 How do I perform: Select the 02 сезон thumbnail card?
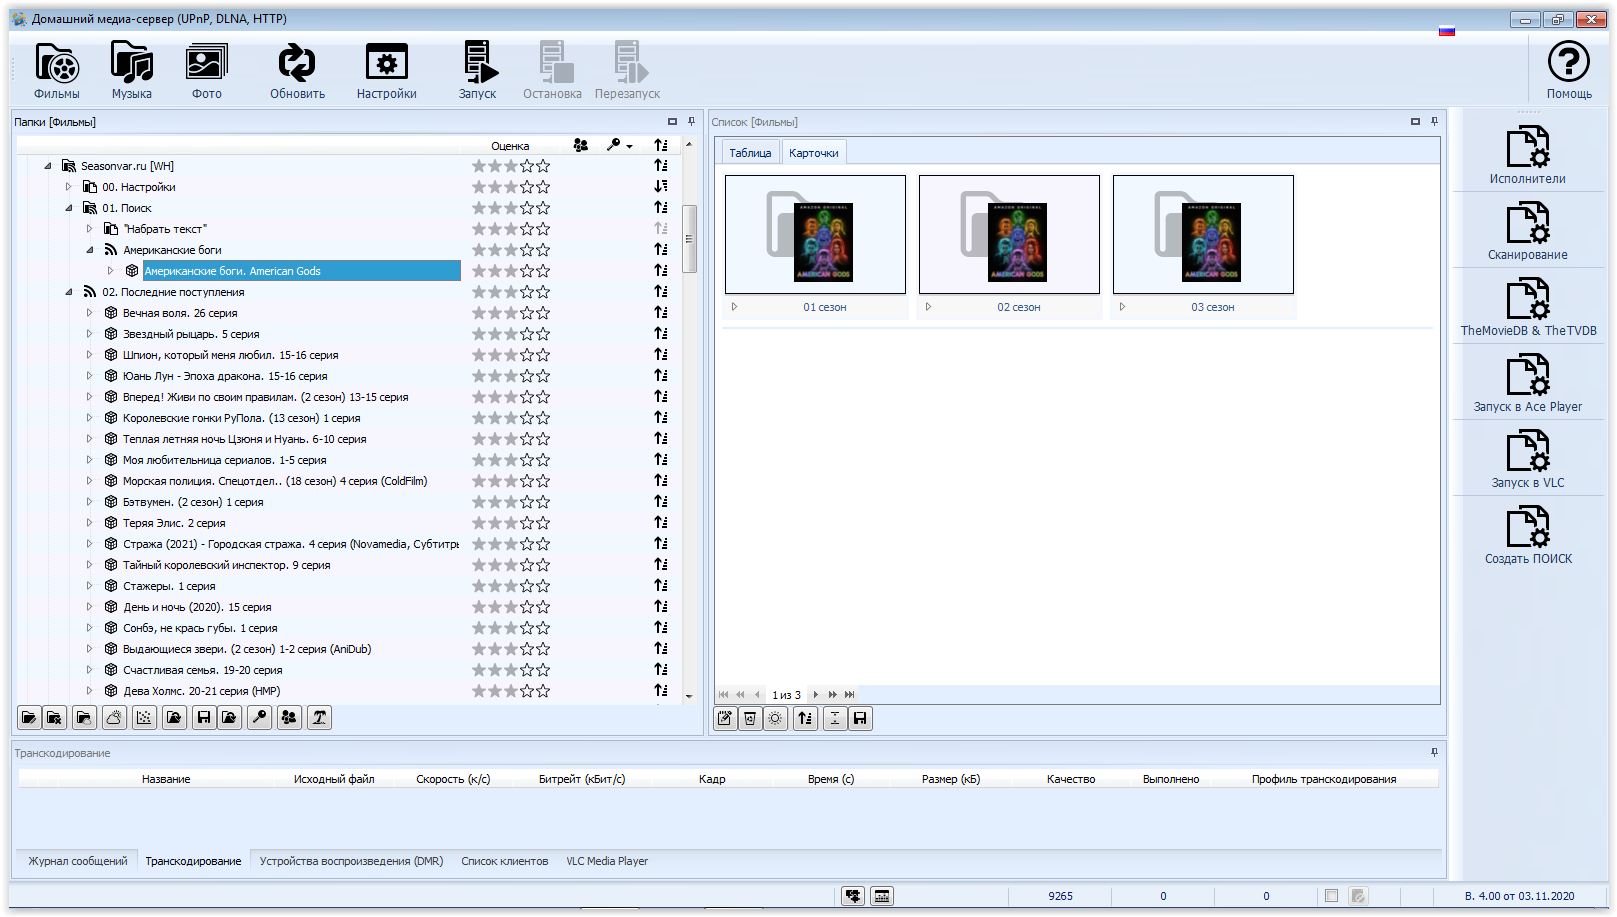[x=1008, y=236]
